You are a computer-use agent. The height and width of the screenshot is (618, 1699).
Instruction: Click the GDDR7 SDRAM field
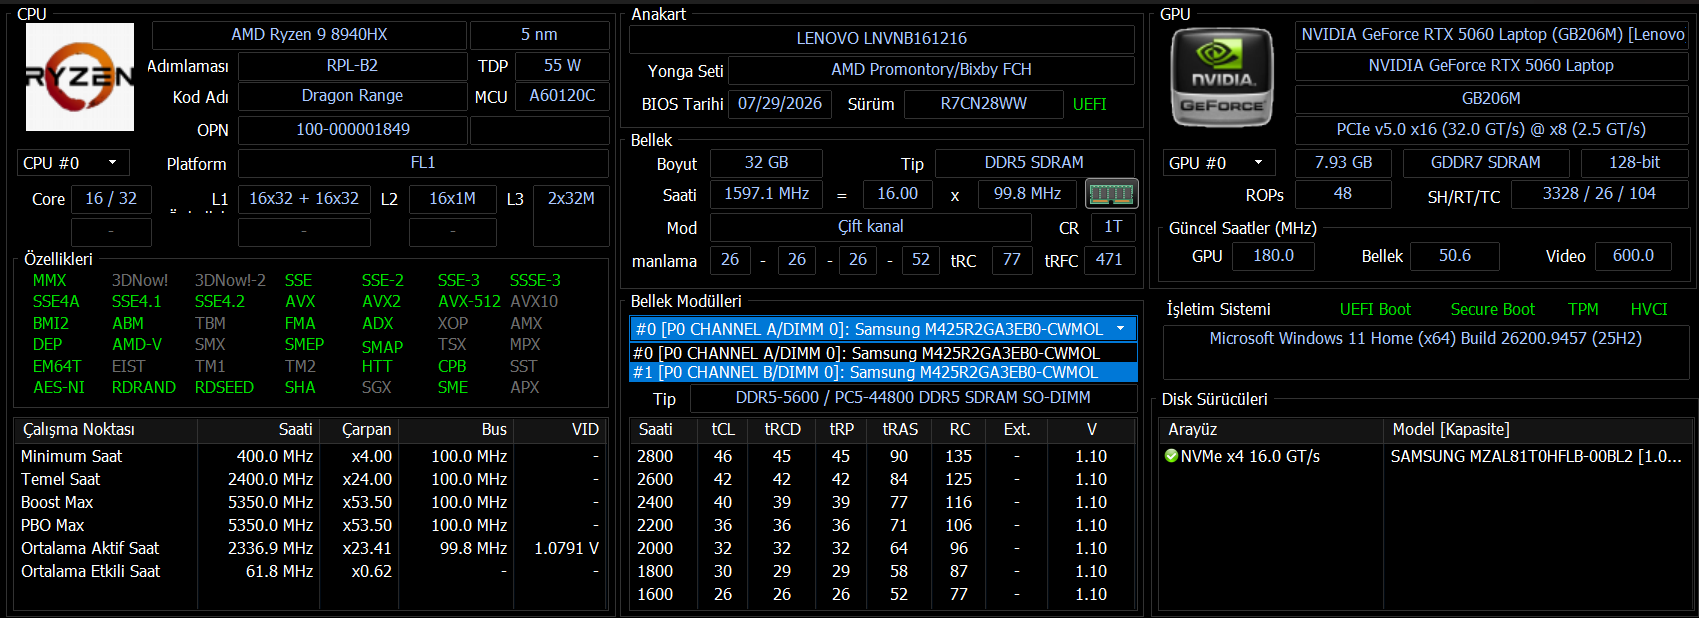pos(1485,163)
